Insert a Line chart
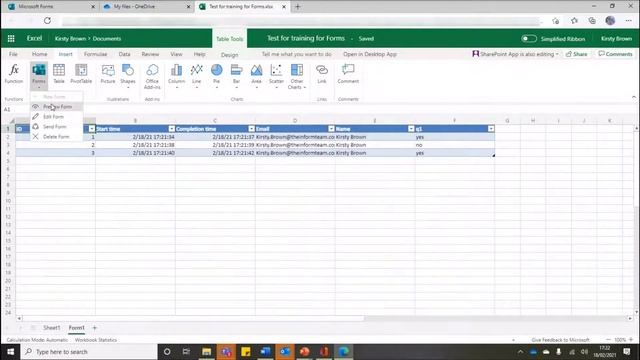Viewport: 640px width, 360px height. (196, 76)
